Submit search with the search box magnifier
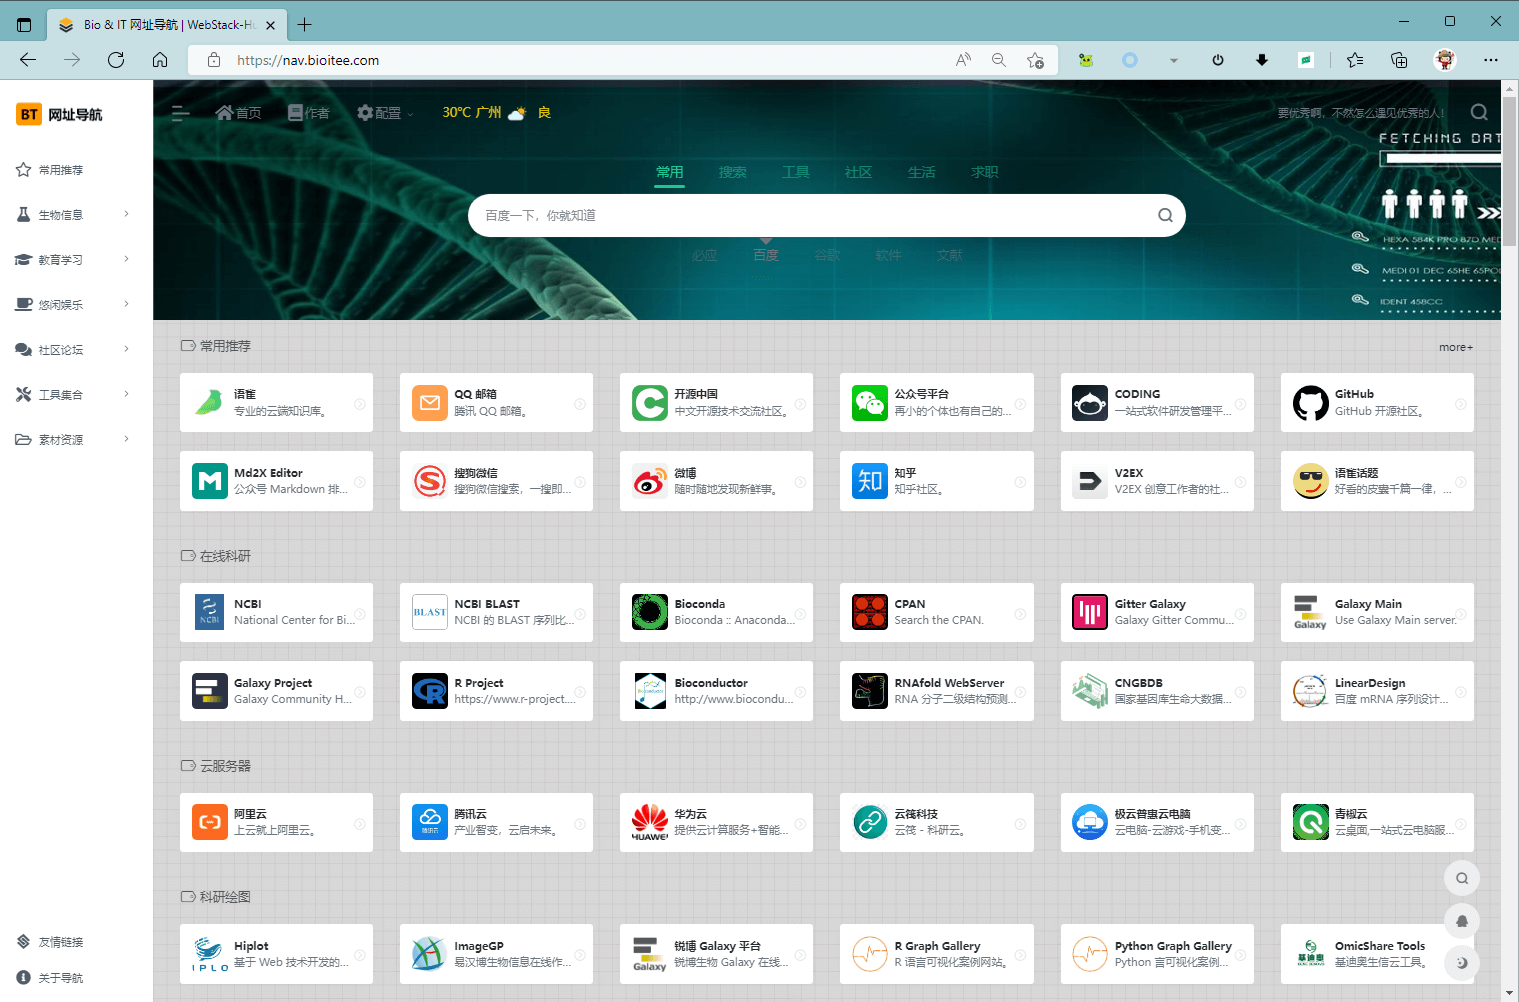 tap(1165, 215)
